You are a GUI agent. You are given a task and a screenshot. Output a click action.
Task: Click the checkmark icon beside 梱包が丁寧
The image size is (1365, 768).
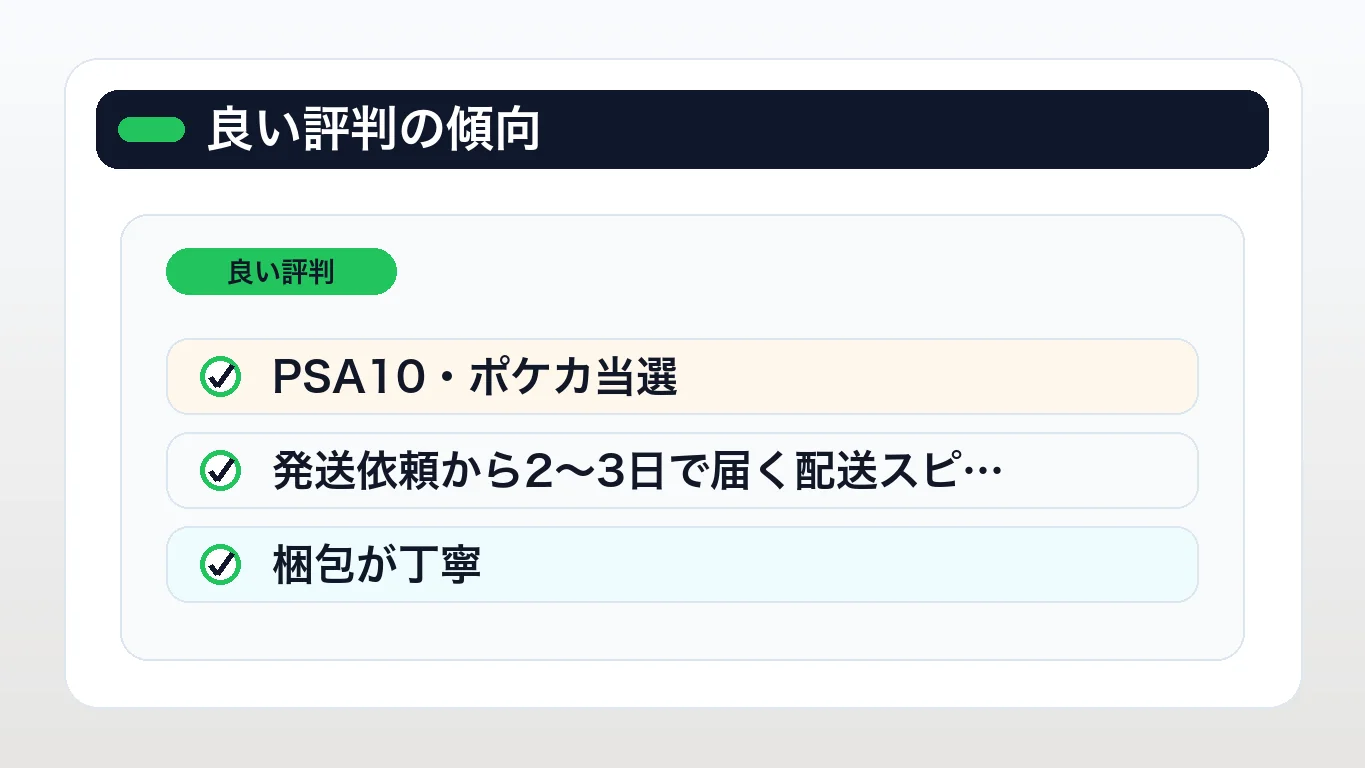(x=220, y=565)
